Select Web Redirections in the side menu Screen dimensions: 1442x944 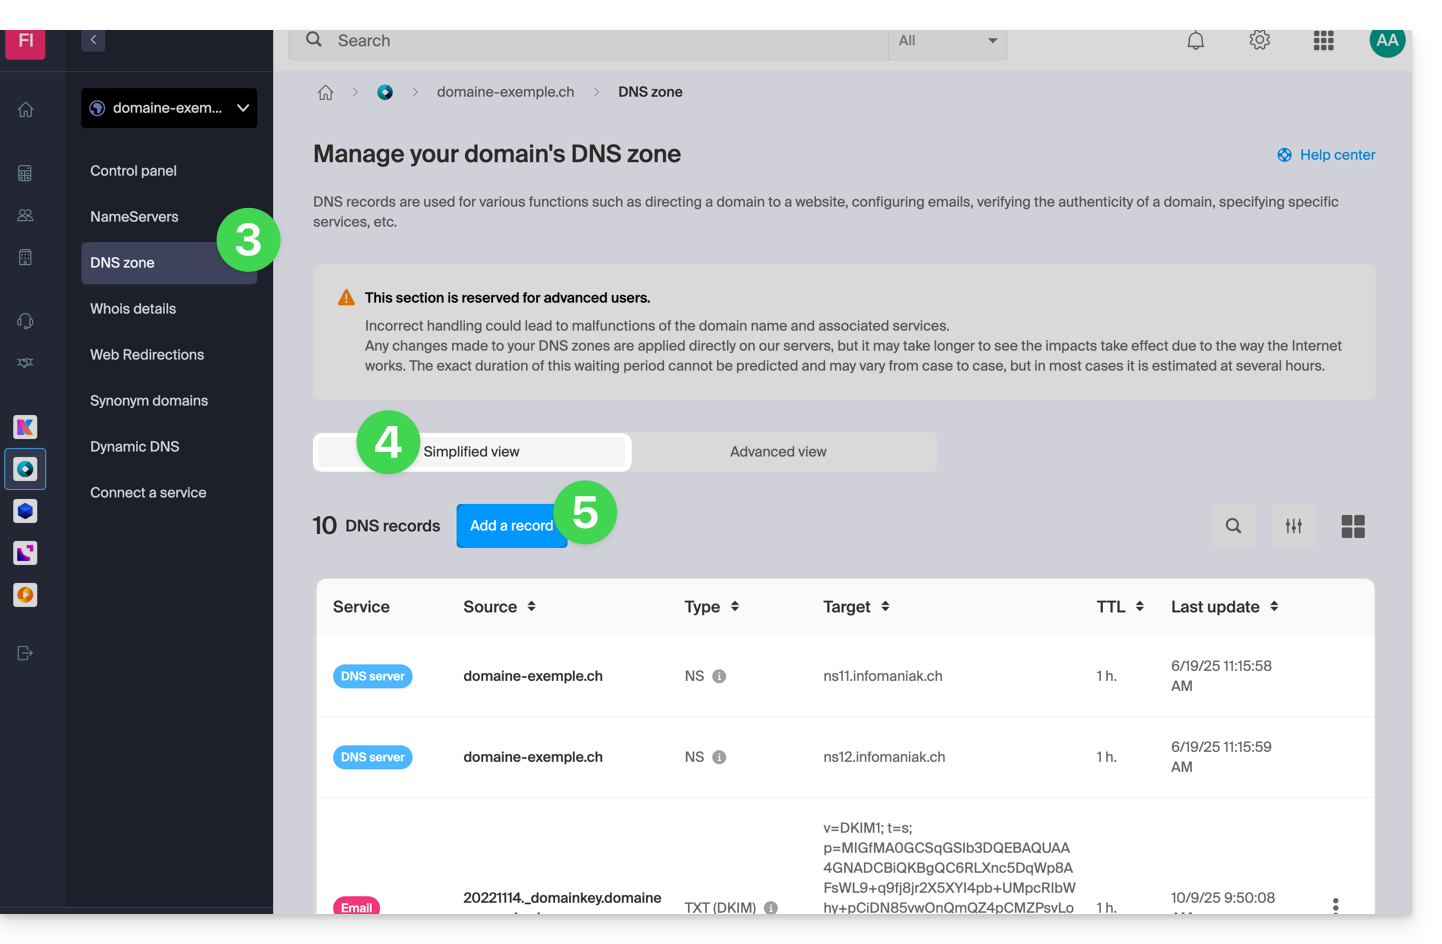click(x=147, y=355)
